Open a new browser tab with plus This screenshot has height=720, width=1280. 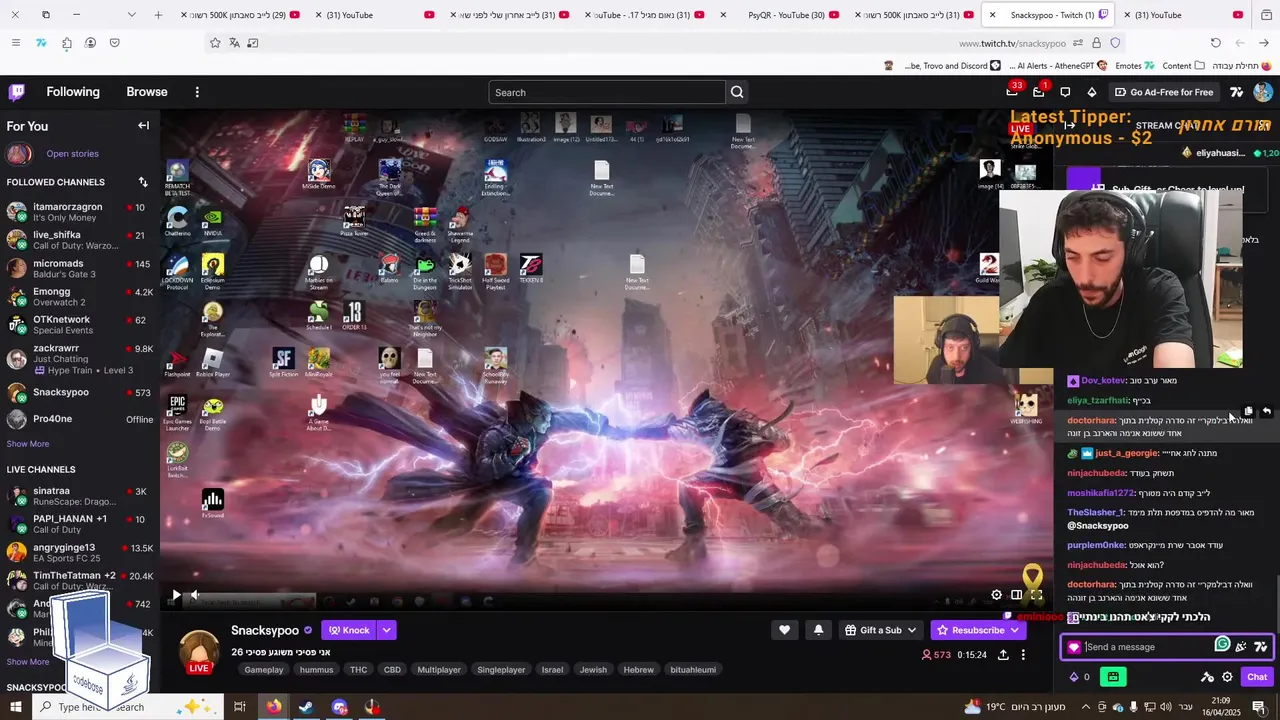[x=158, y=15]
